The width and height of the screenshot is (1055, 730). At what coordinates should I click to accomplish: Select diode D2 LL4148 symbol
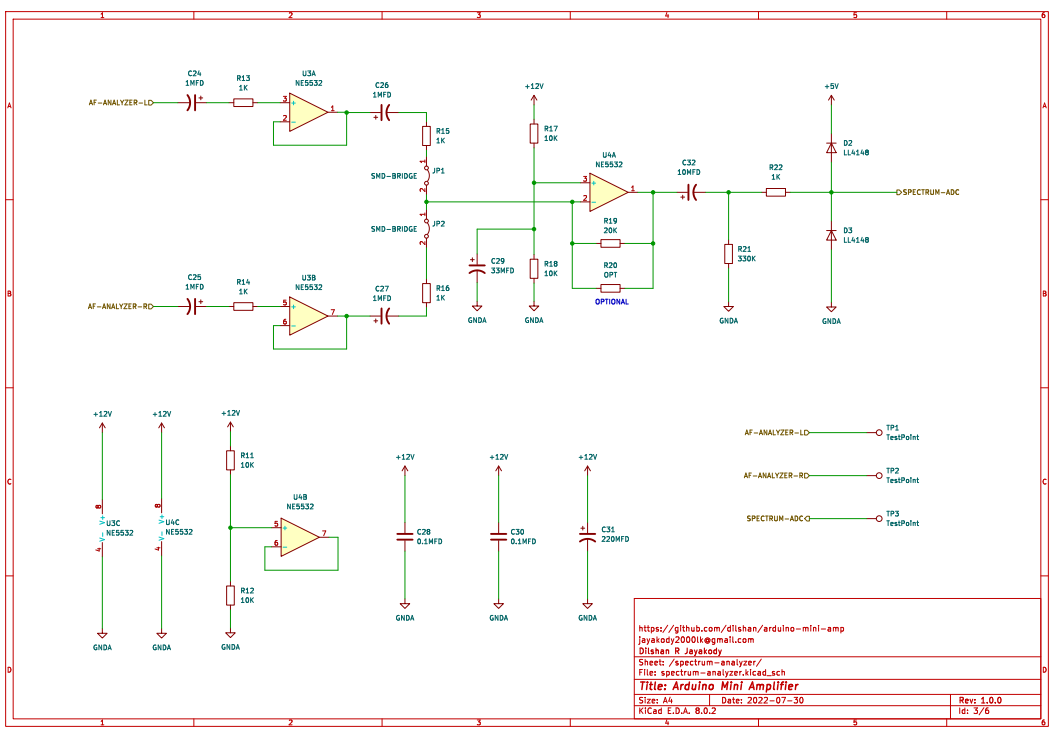pyautogui.click(x=831, y=147)
